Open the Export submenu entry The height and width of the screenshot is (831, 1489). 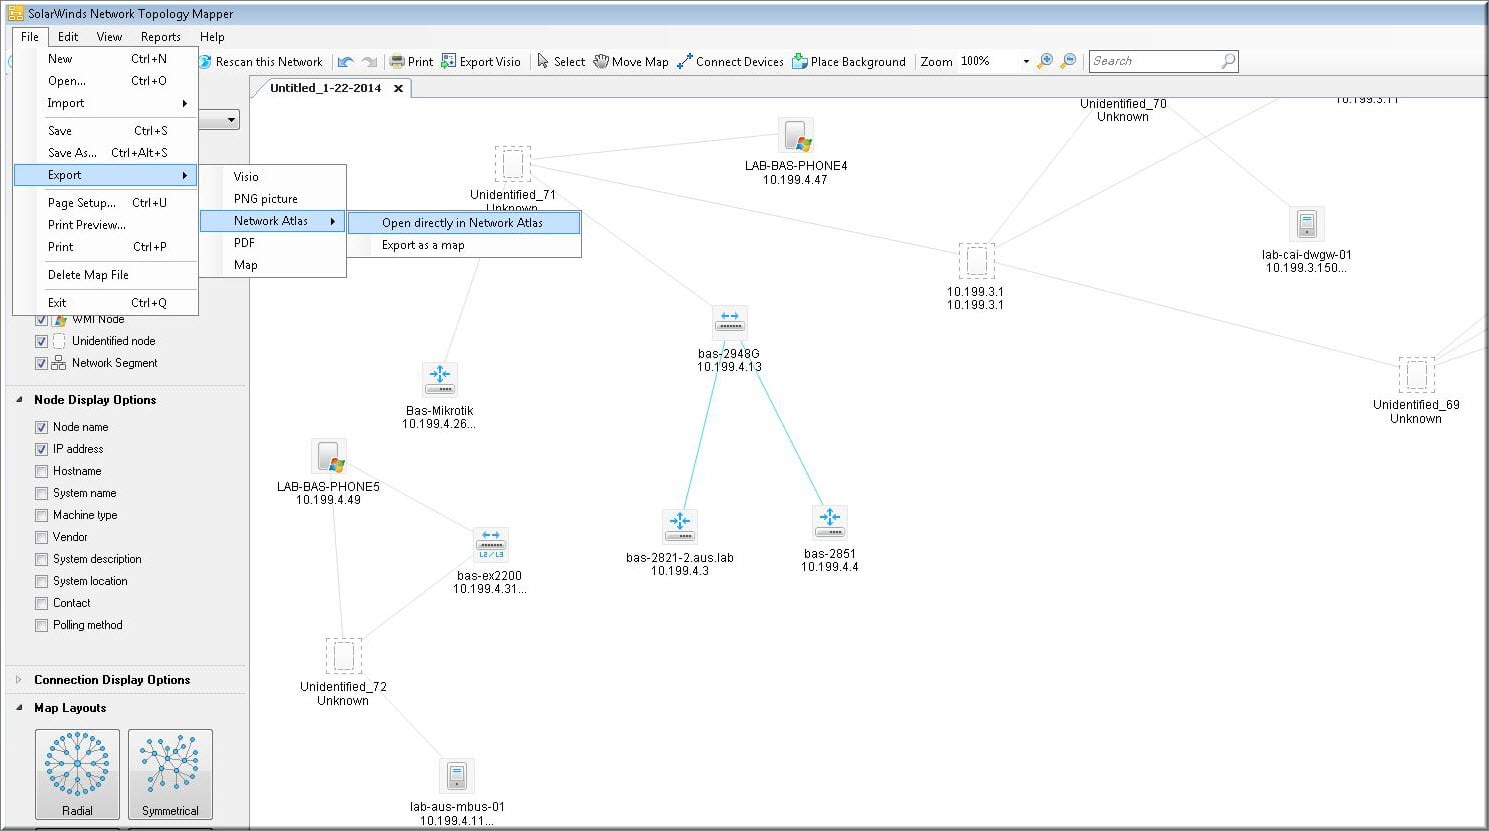pyautogui.click(x=106, y=175)
